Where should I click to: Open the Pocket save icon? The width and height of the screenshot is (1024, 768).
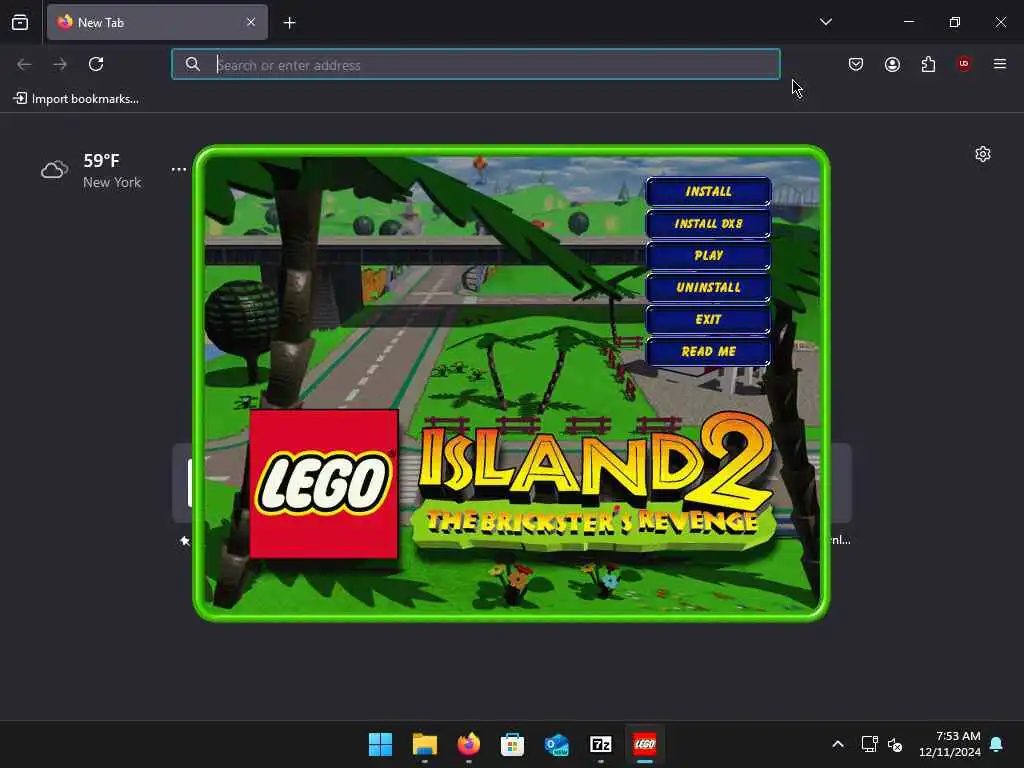[856, 64]
